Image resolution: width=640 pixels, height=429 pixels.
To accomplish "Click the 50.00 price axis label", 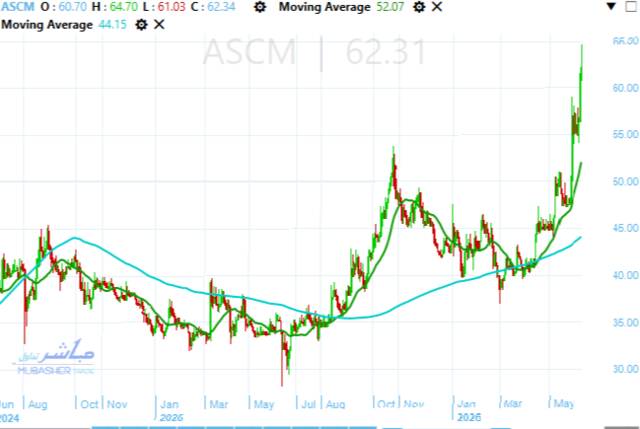I will [625, 181].
